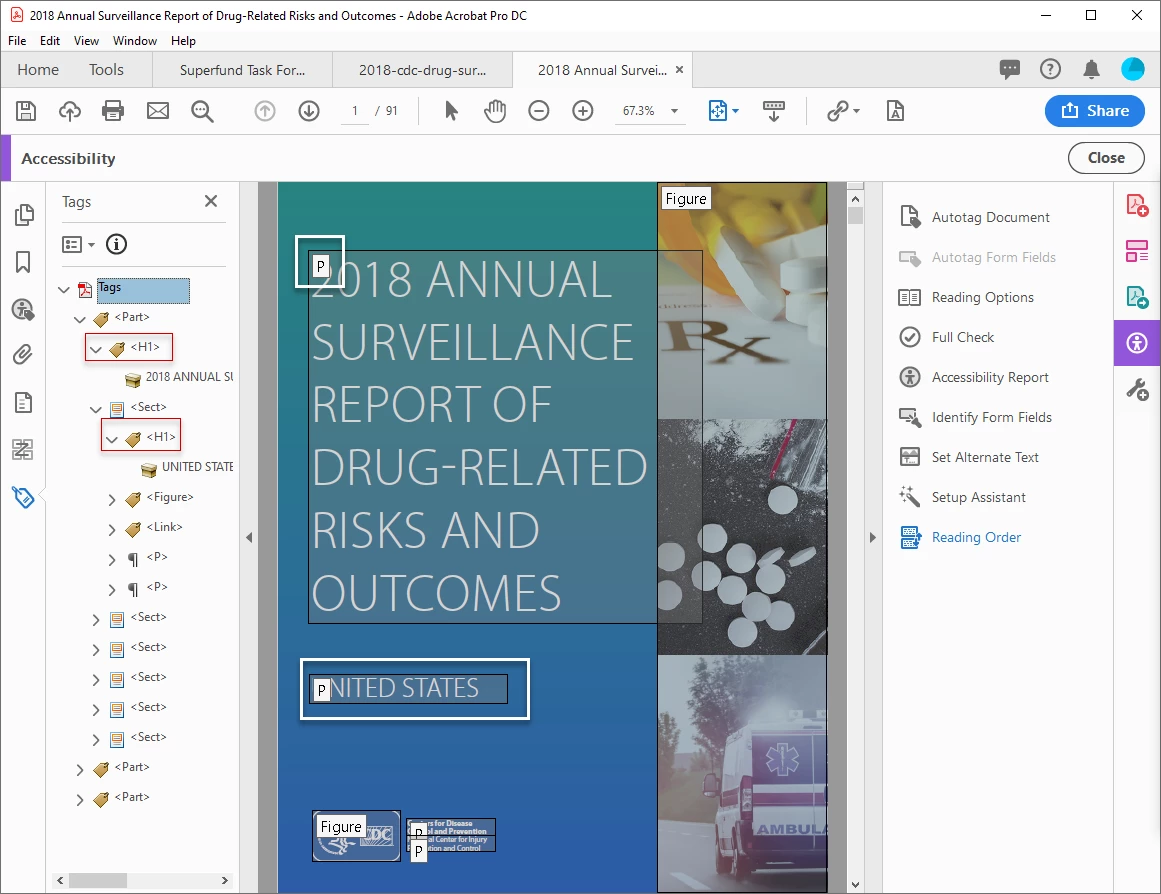The height and width of the screenshot is (894, 1161).
Task: Click the user profile avatar
Action: 1133,70
